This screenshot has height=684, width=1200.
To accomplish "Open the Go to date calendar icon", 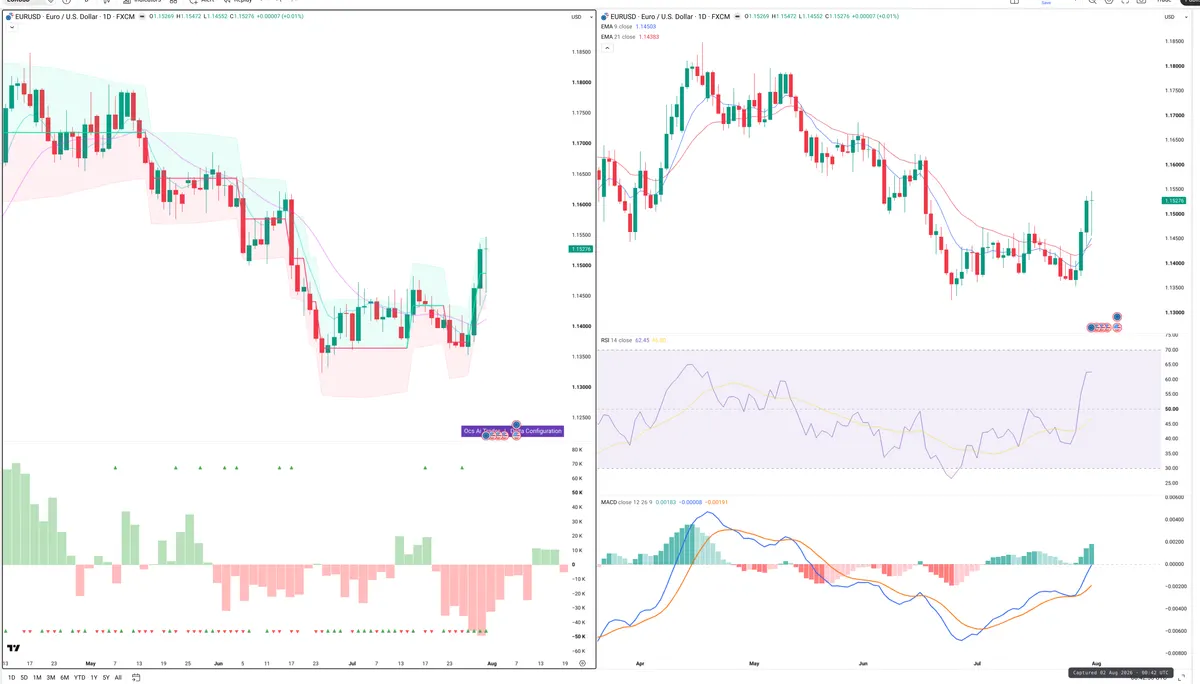I will point(137,677).
